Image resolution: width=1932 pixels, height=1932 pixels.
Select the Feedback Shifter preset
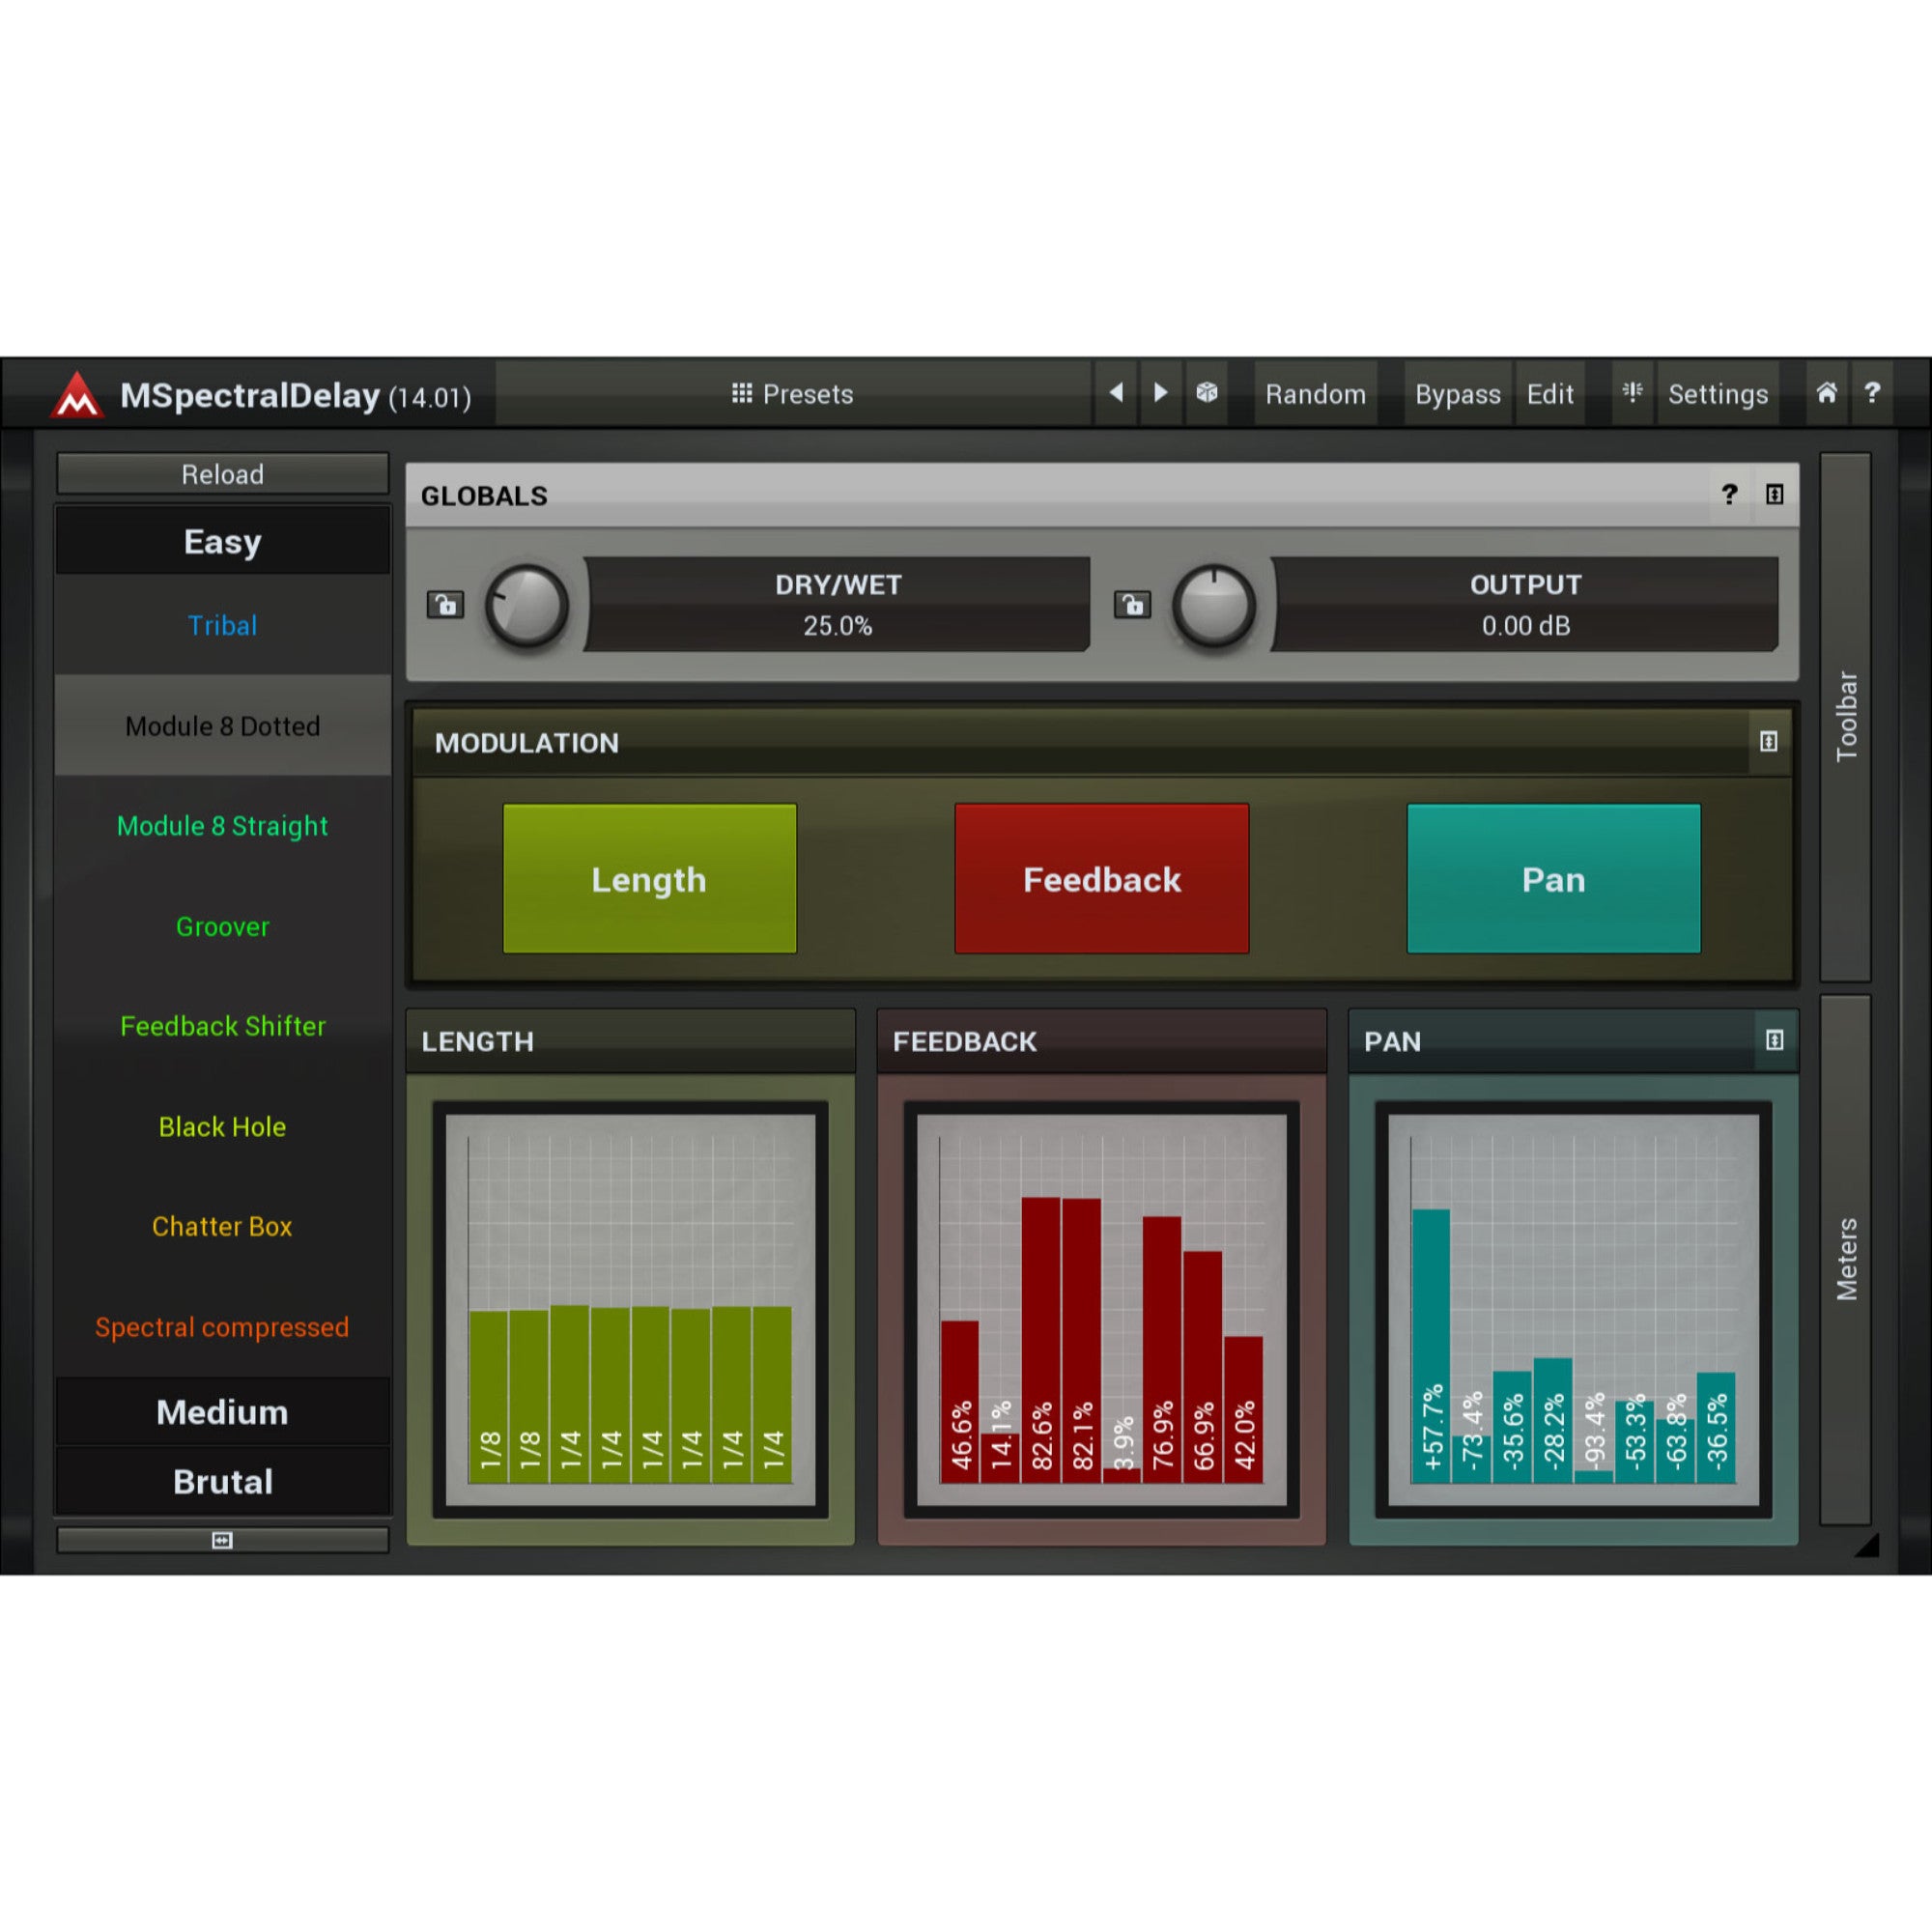coord(222,1026)
